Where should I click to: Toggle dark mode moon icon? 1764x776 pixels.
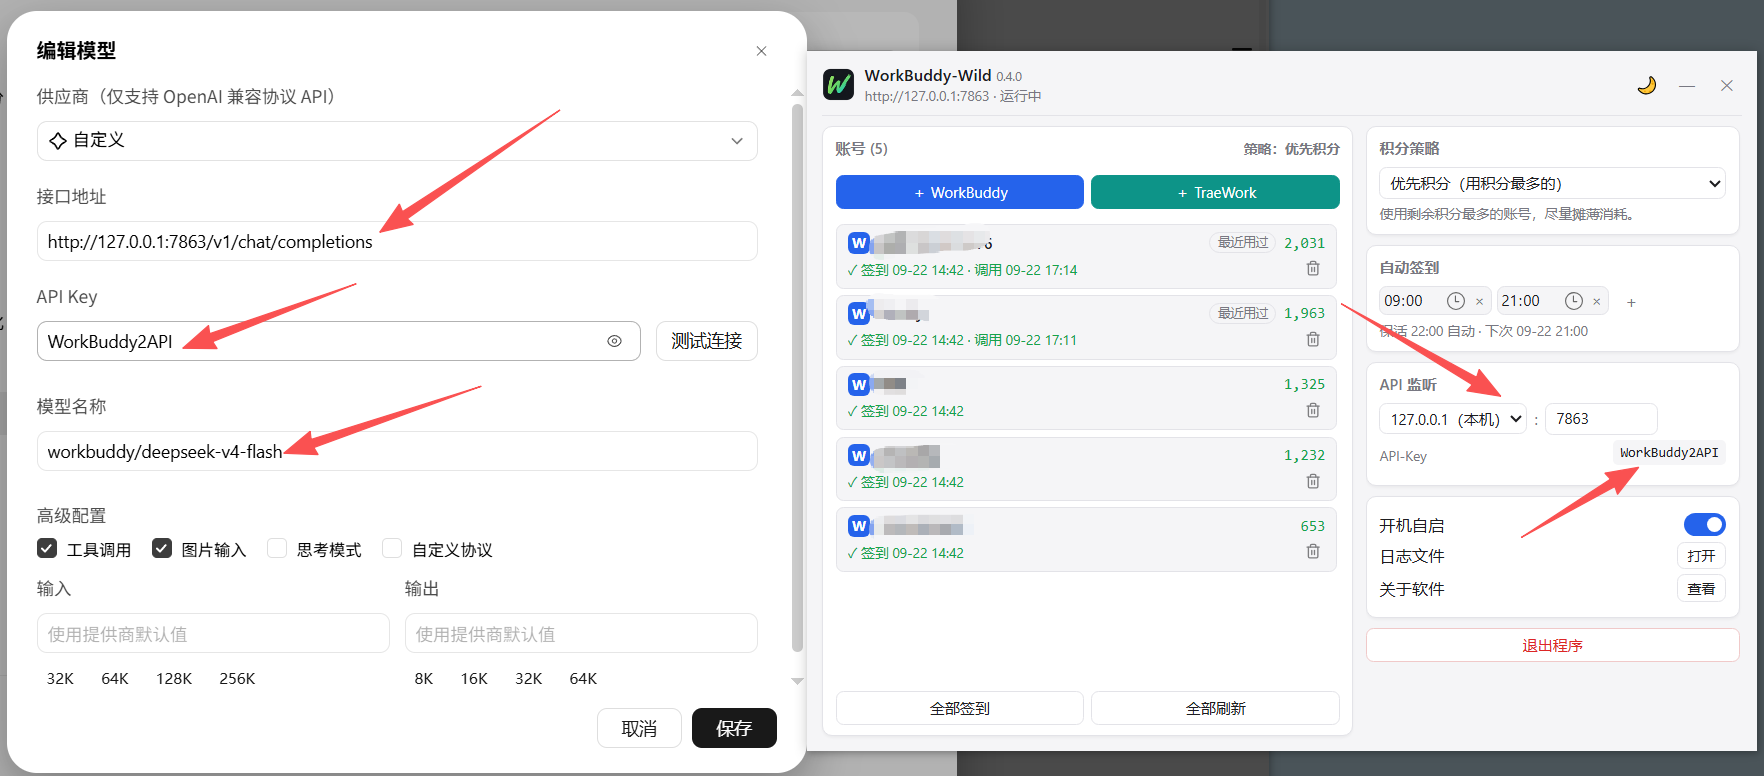click(1646, 85)
